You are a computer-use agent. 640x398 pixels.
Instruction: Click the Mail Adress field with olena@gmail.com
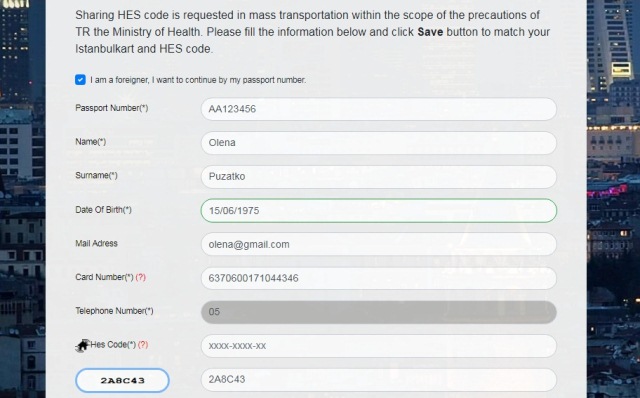[x=379, y=245]
